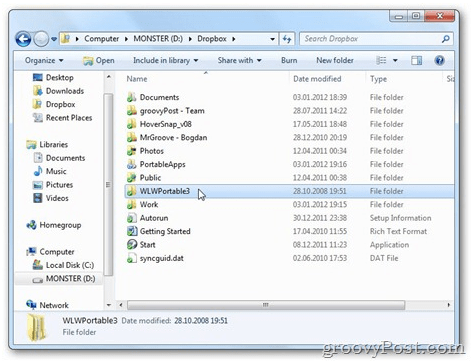Toggle the preview pane icon
Image resolution: width=471 pixels, height=361 pixels.
click(416, 60)
